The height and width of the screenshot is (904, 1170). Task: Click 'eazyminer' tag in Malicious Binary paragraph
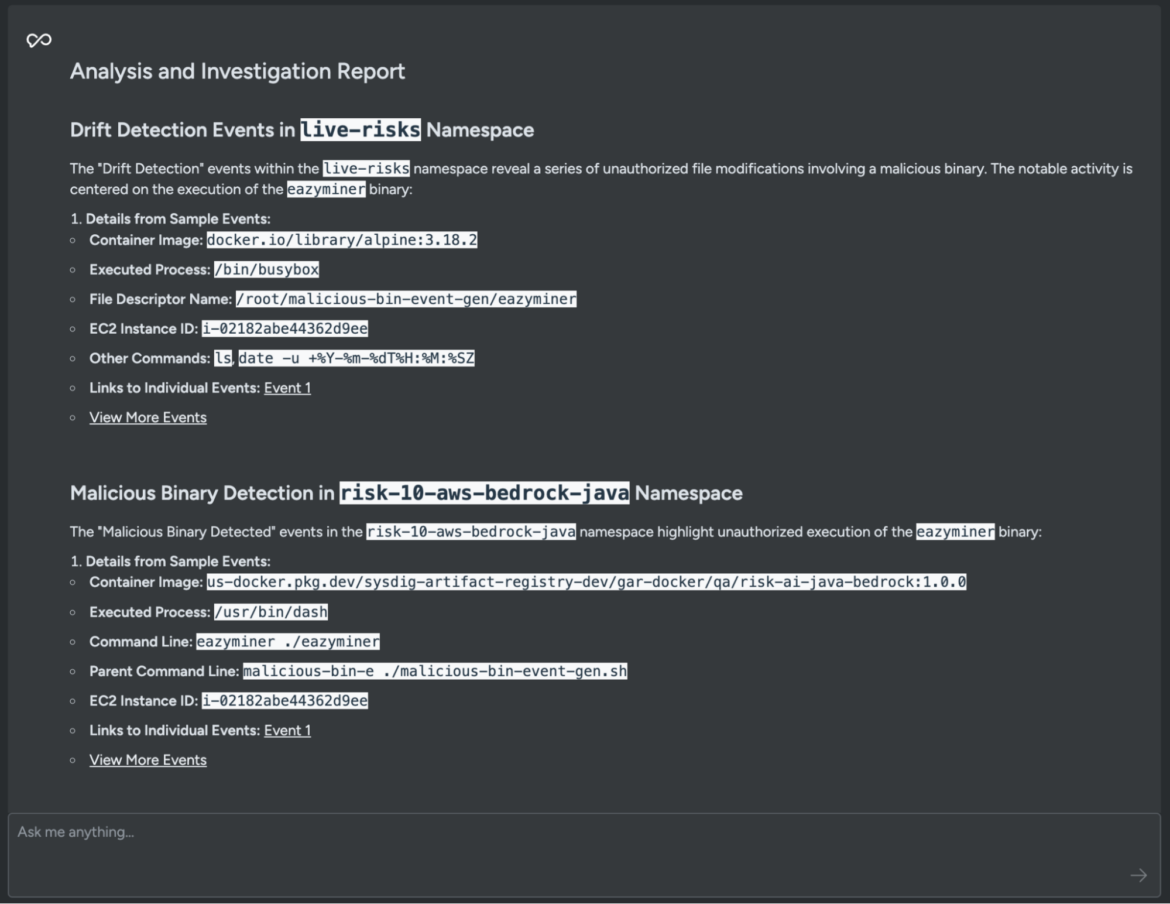(955, 532)
